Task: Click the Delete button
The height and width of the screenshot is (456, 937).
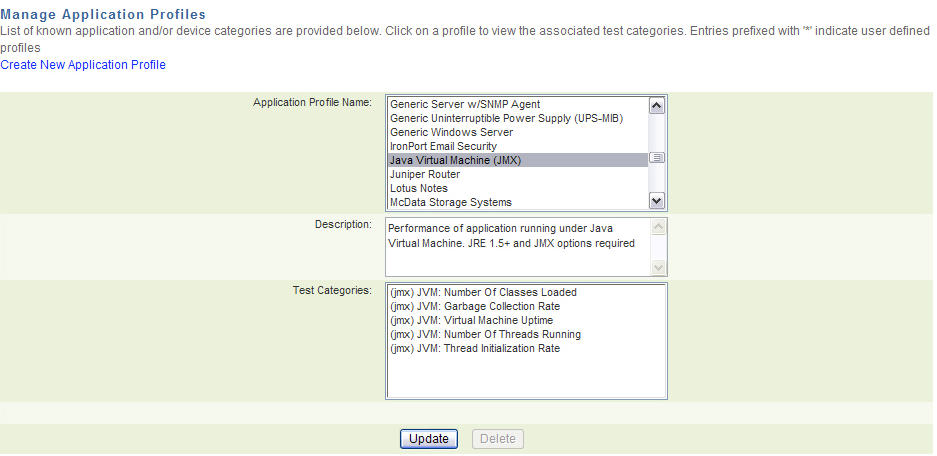Action: pyautogui.click(x=497, y=439)
